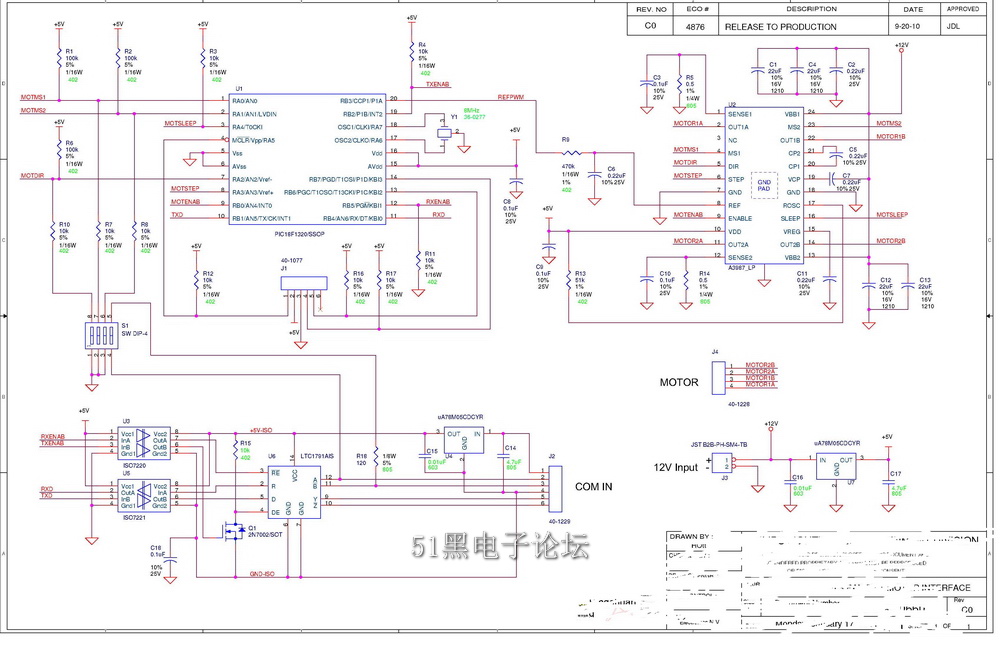This screenshot has width=1000, height=647.
Task: Select the J2 COM IN connector
Action: 555,489
